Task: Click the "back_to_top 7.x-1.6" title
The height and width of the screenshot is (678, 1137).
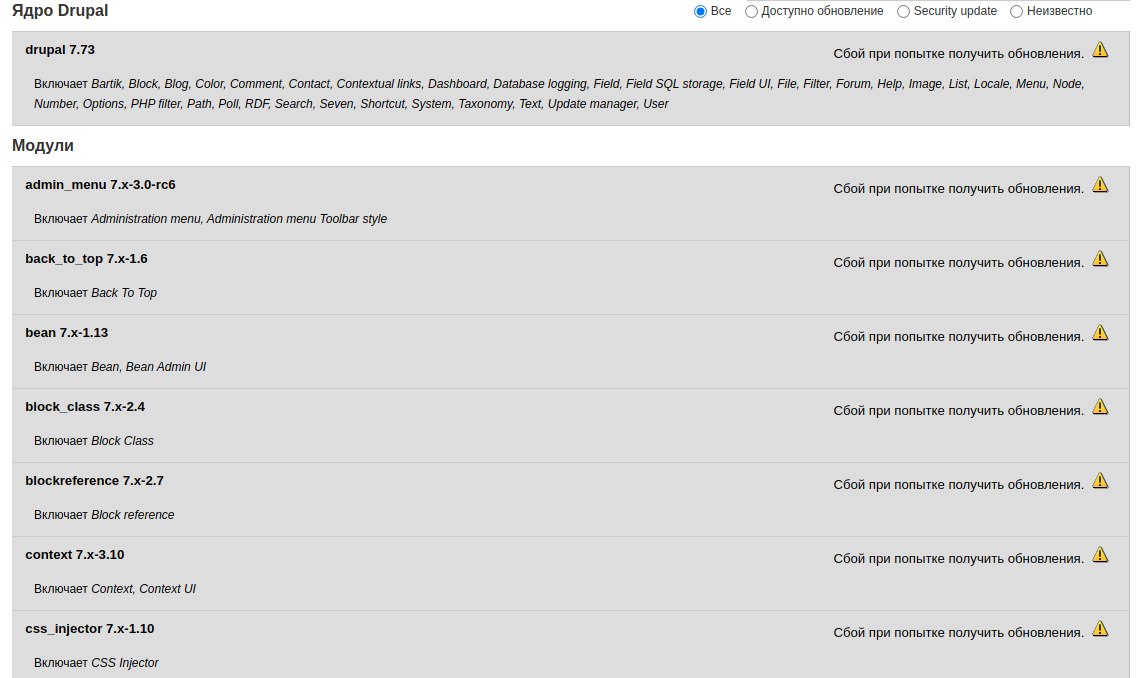Action: point(86,259)
